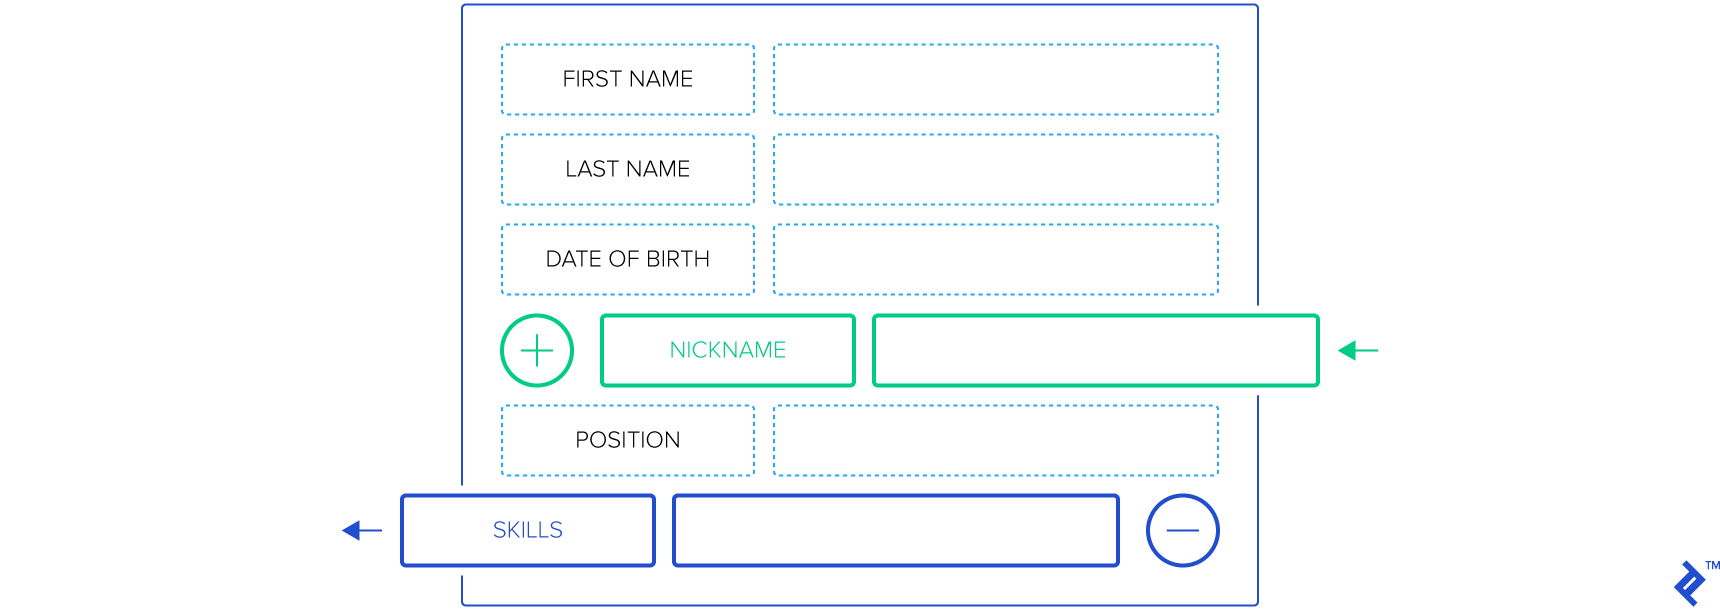Click the Toptal logo icon
Screen dimensions: 1720x610
[x=1690, y=584]
